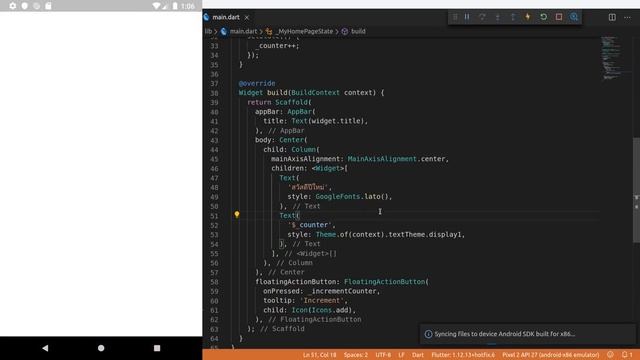
Task: Click Ln 51, Col 18 status entry
Action: [x=320, y=355]
